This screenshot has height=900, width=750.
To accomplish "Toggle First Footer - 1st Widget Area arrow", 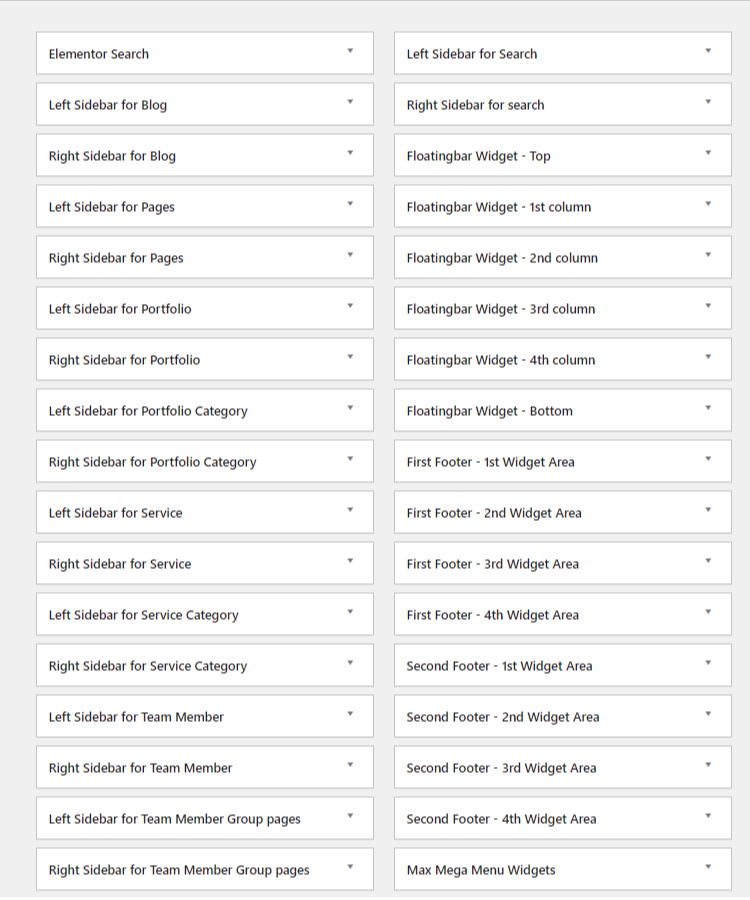I will [x=708, y=459].
